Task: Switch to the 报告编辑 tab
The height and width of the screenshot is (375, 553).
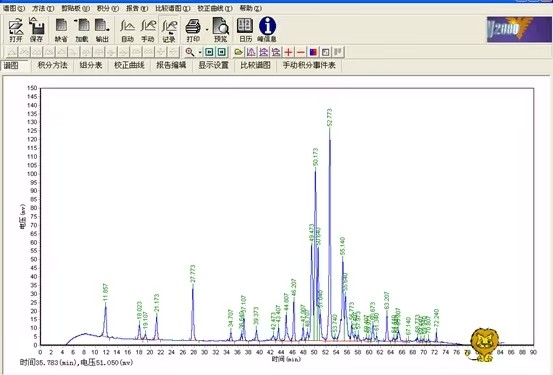Action: tap(171, 65)
